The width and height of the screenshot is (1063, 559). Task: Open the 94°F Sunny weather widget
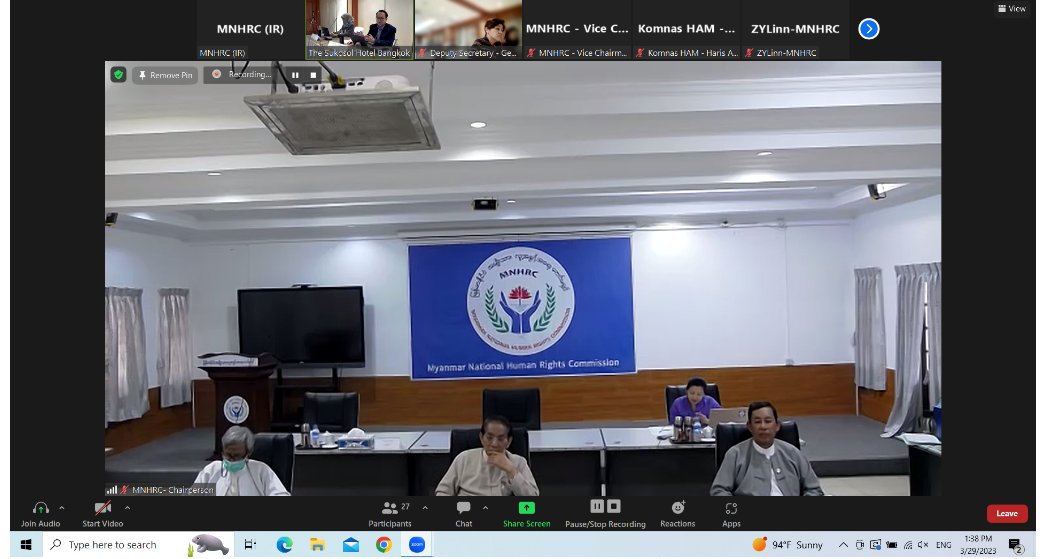(788, 544)
